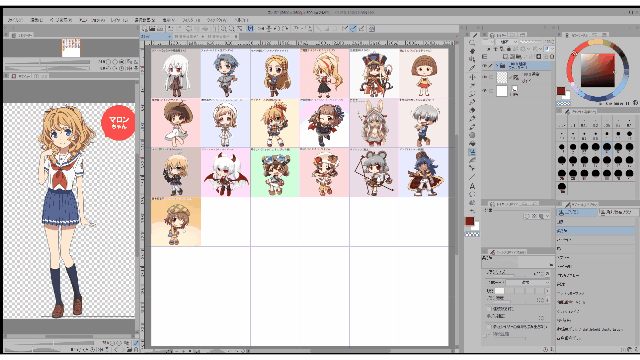This screenshot has height=360, width=640.
Task: Select the second sub tool group tab
Action: click(x=618, y=212)
